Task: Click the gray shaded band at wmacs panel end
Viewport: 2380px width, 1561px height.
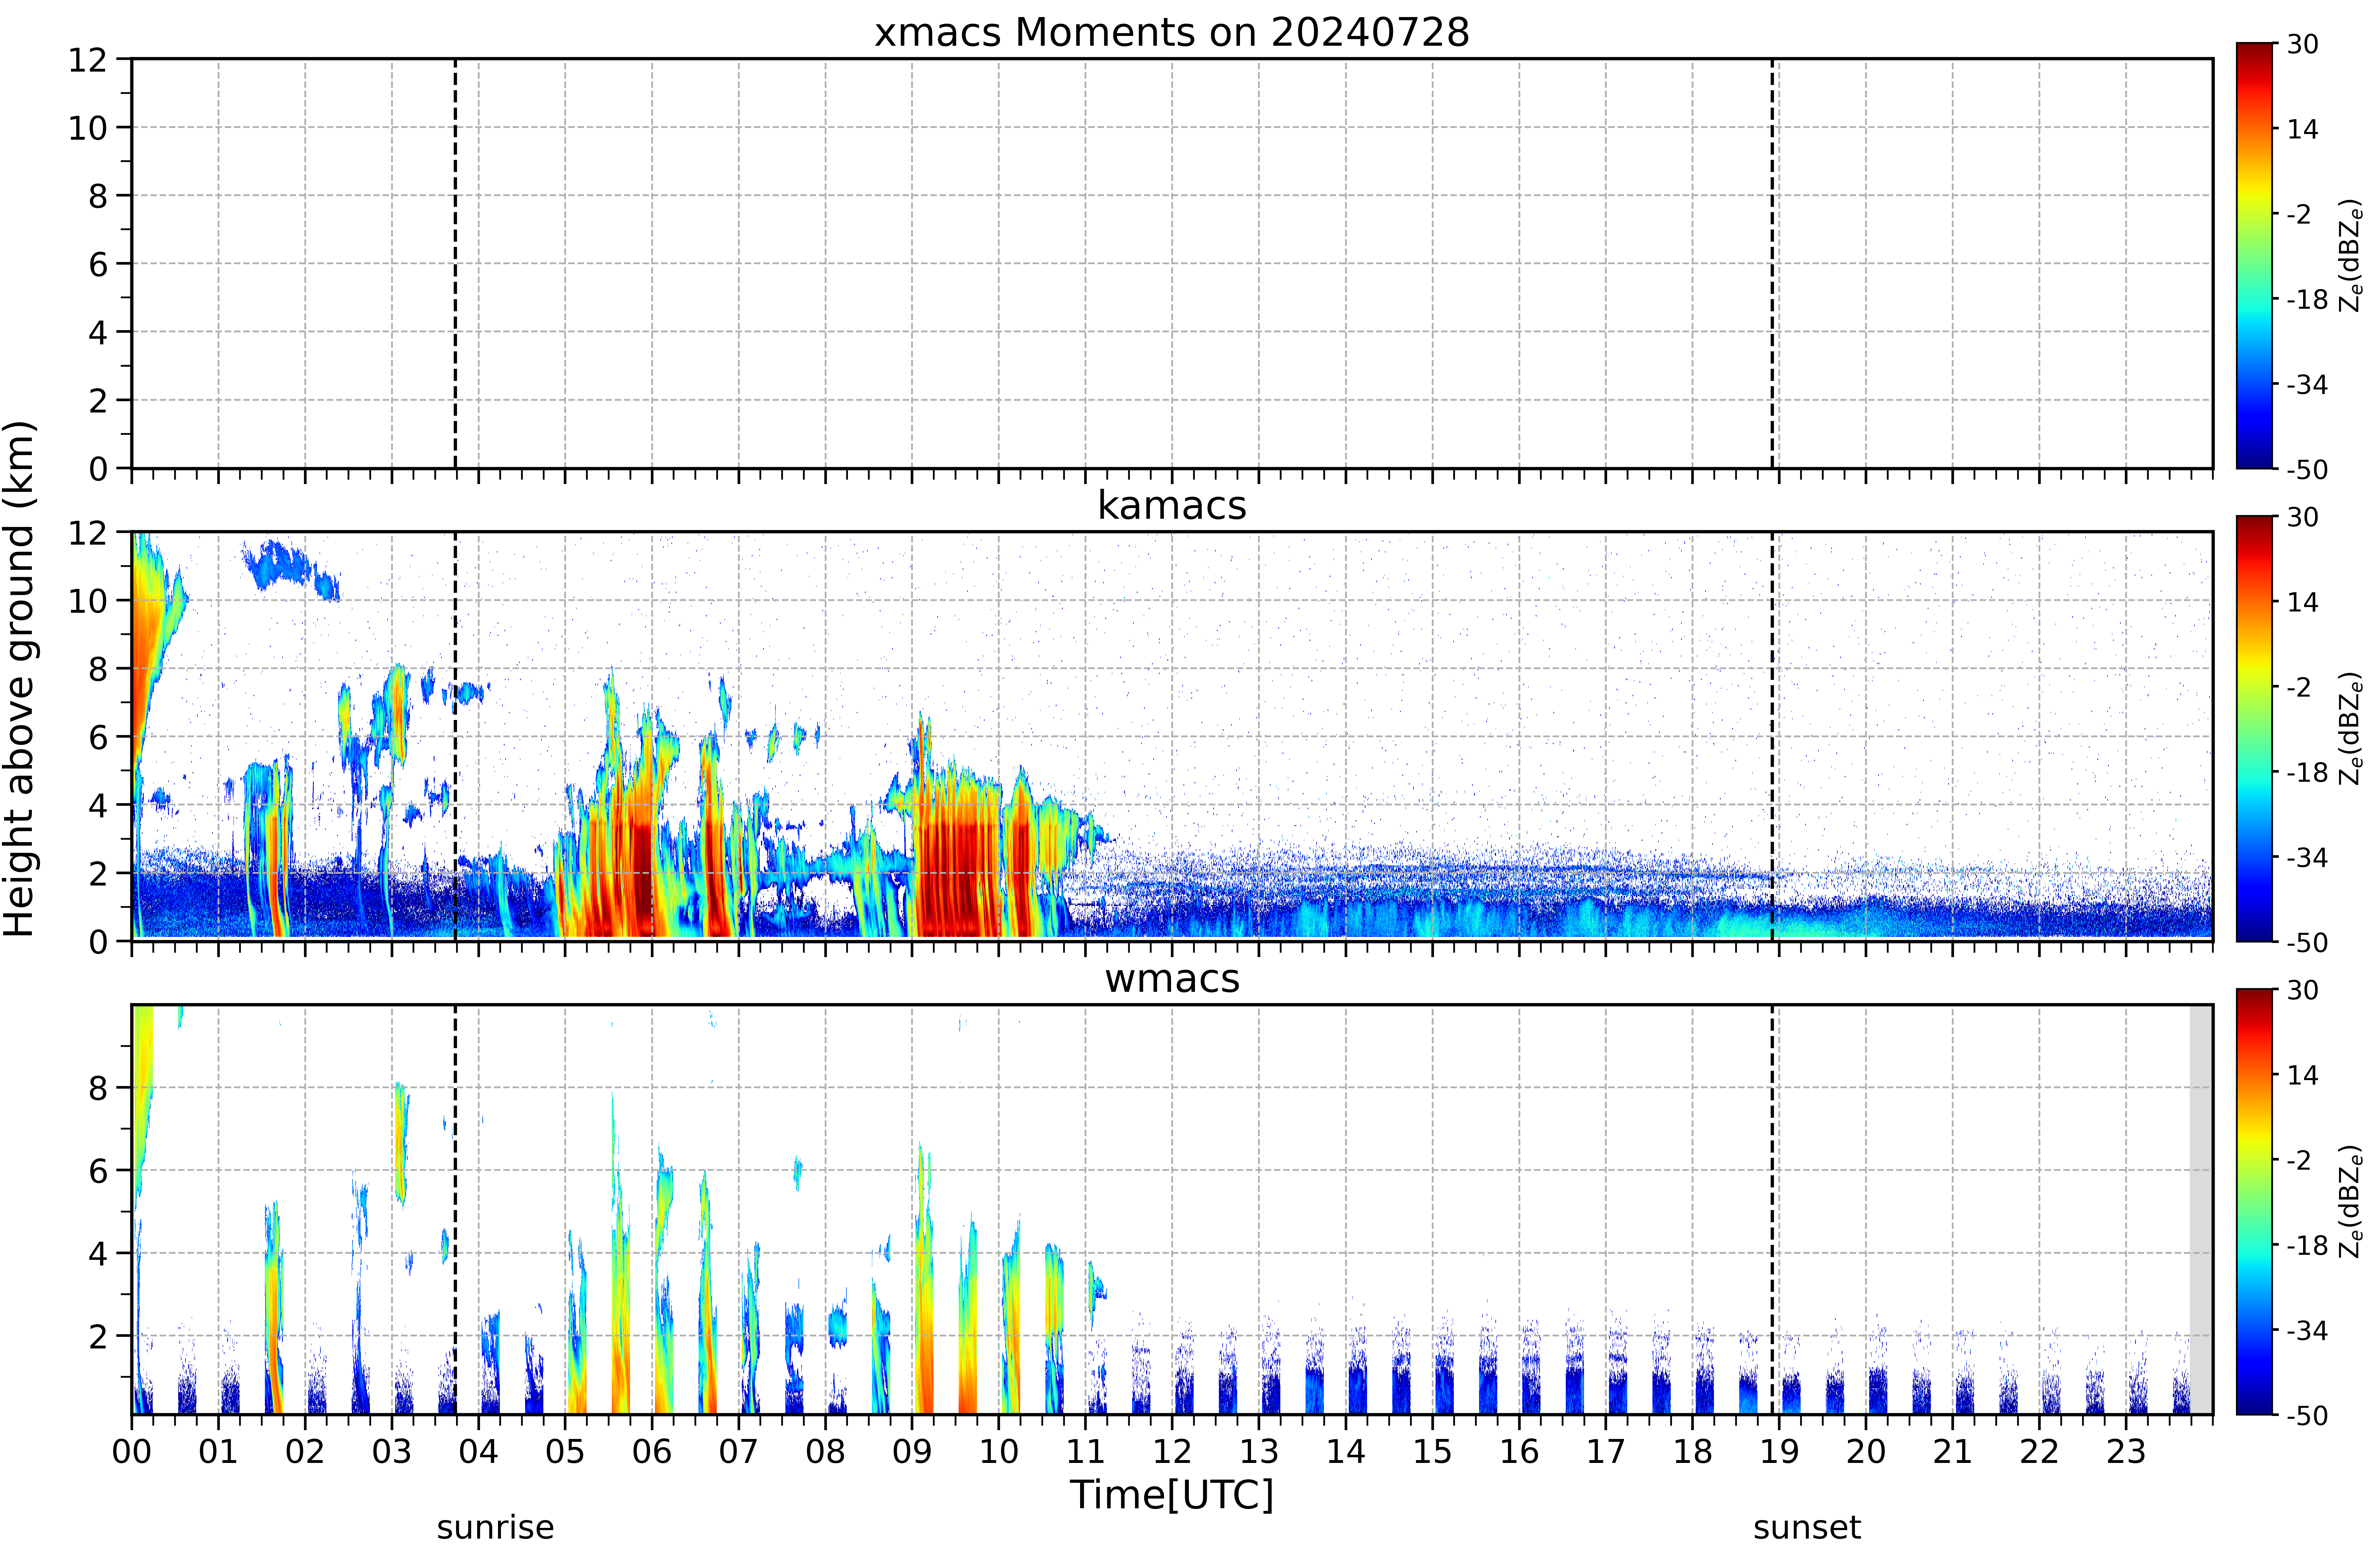Action: [2201, 1209]
